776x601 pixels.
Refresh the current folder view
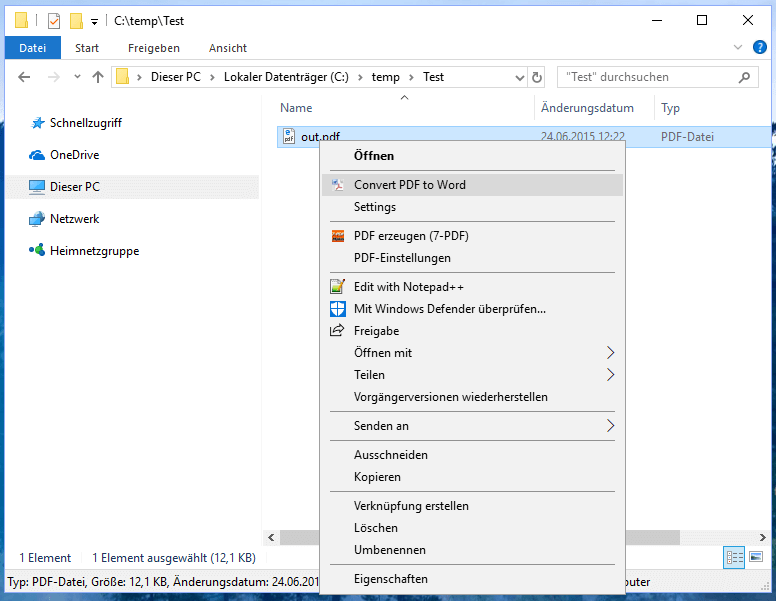[536, 77]
